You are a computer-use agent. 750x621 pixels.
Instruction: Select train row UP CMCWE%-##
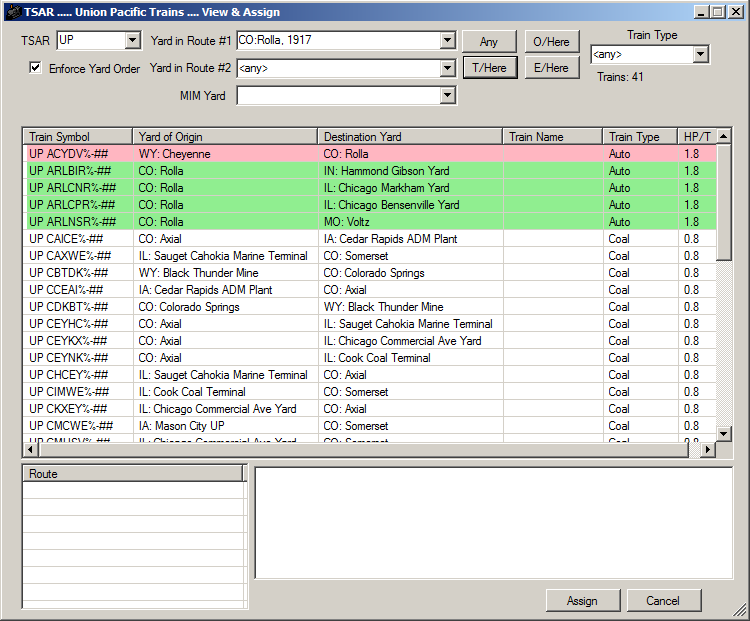click(369, 425)
